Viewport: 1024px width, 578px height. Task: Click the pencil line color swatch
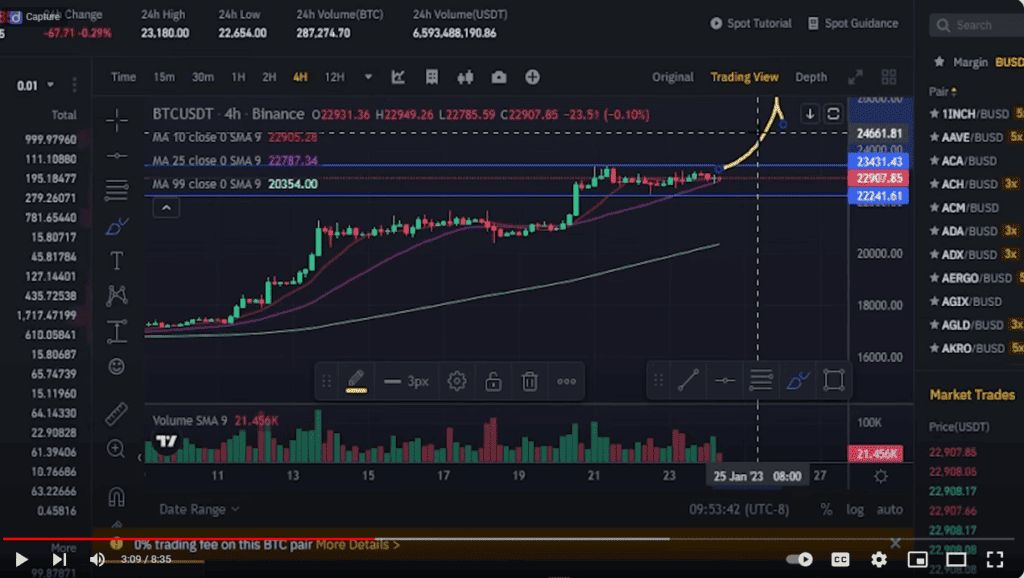(356, 381)
